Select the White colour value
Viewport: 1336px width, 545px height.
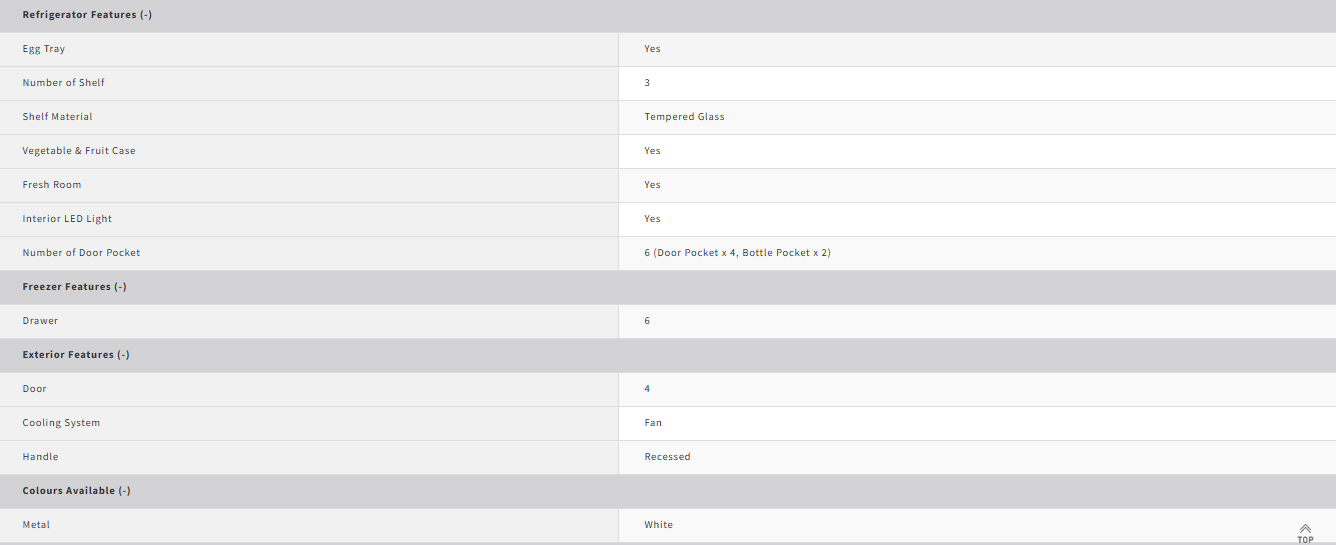[x=659, y=525]
